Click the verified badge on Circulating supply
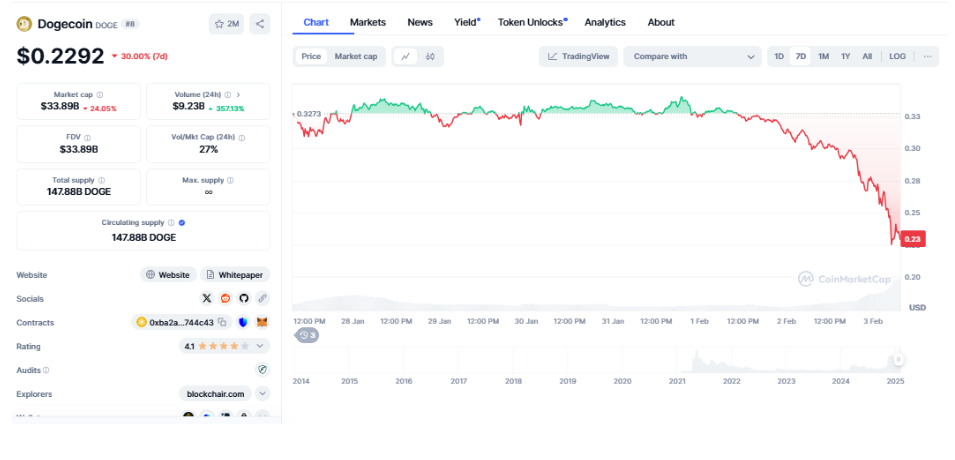This screenshot has width=955, height=460. 181,223
